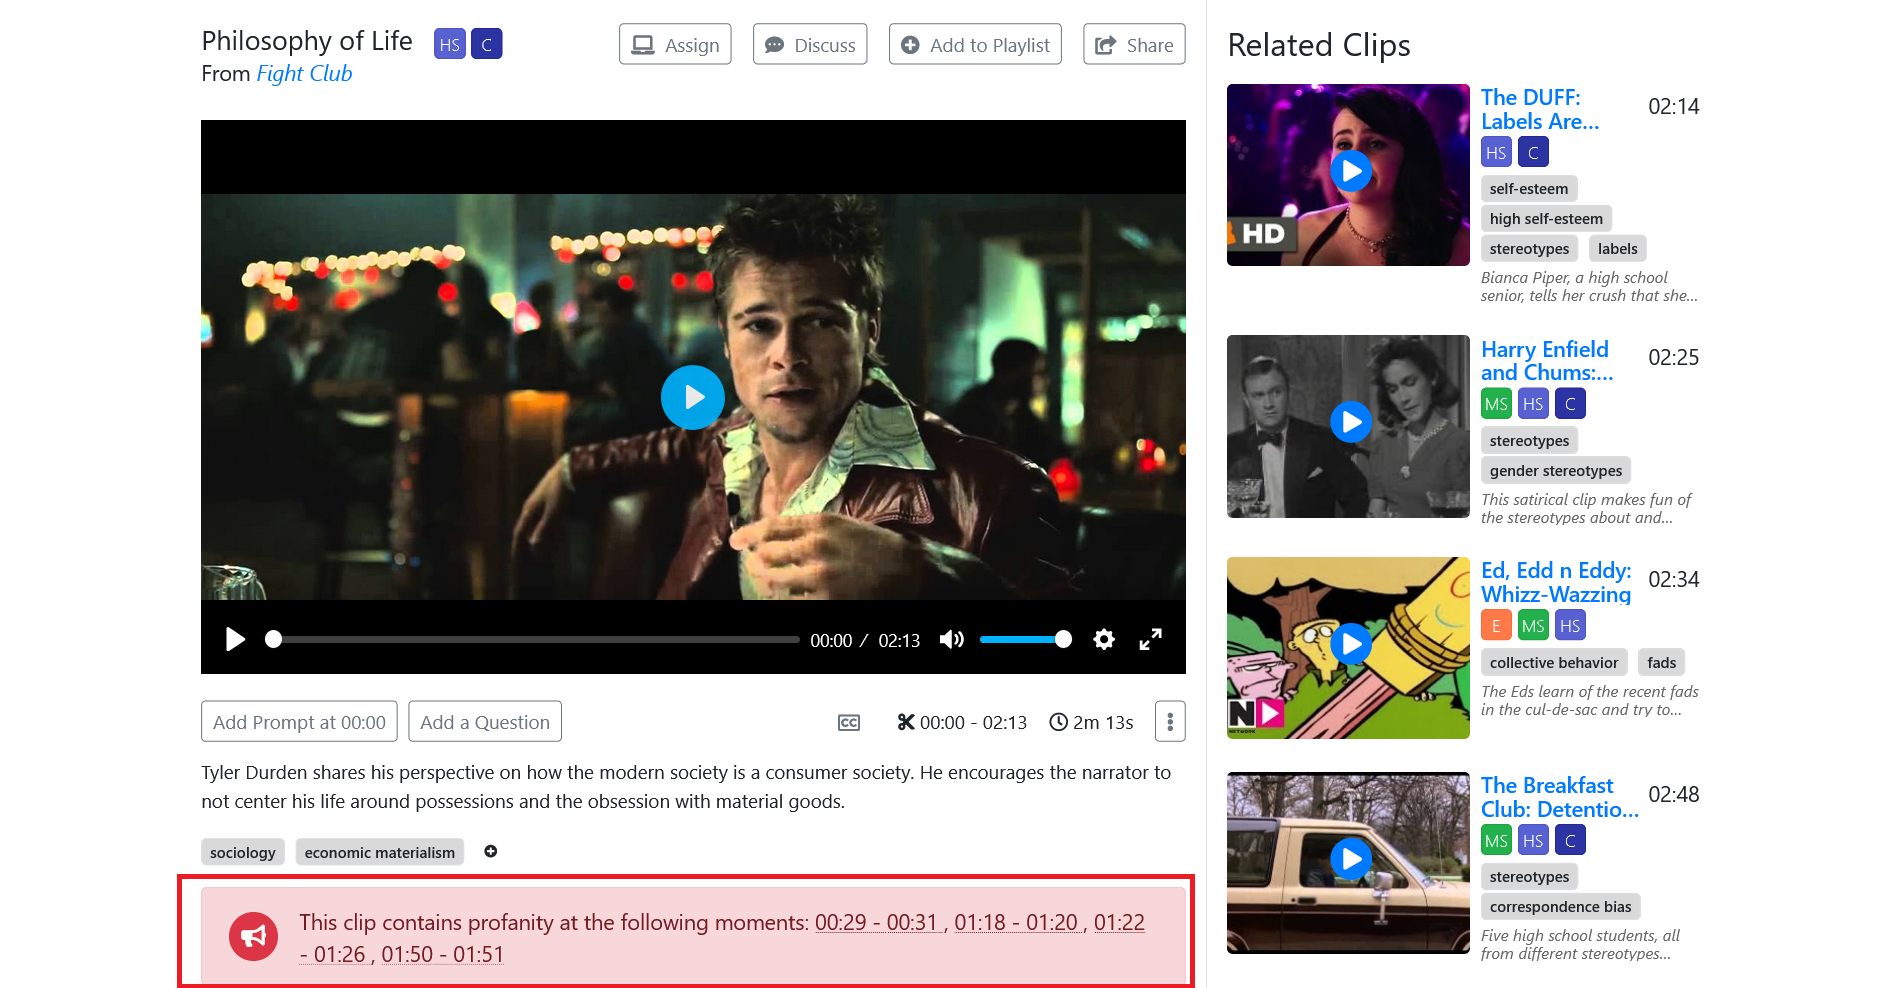Click the MS badge under Harry Enfield

[1496, 404]
